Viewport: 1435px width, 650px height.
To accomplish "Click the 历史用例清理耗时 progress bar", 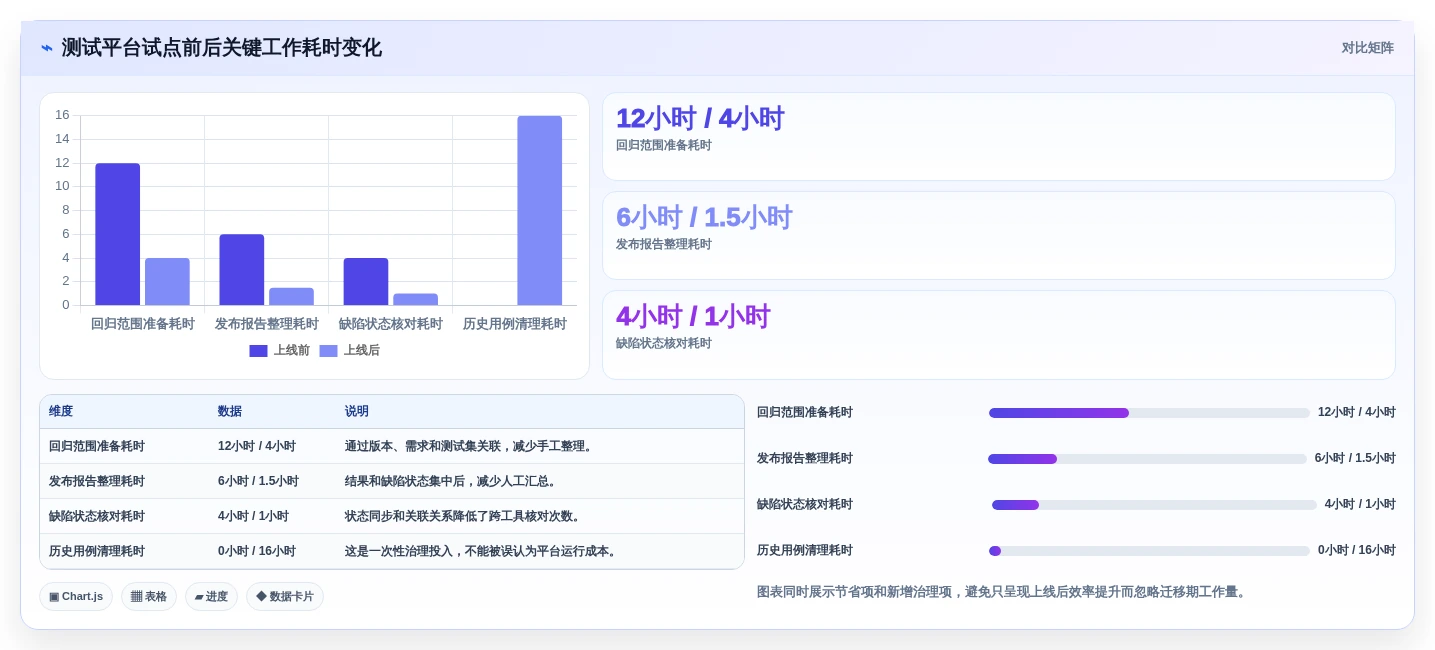I will click(x=1149, y=551).
